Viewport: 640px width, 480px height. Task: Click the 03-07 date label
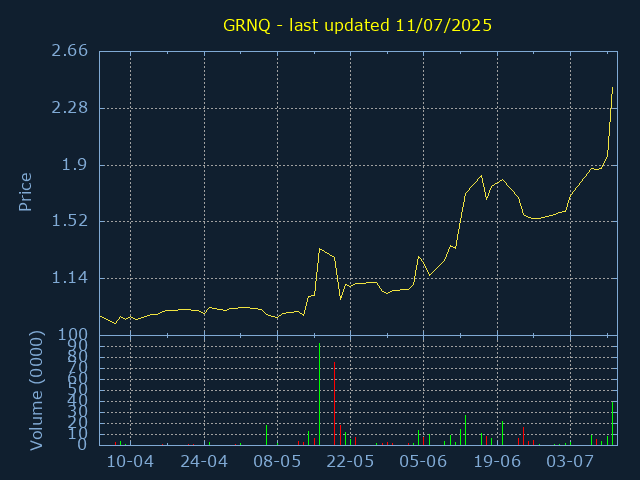(570, 462)
